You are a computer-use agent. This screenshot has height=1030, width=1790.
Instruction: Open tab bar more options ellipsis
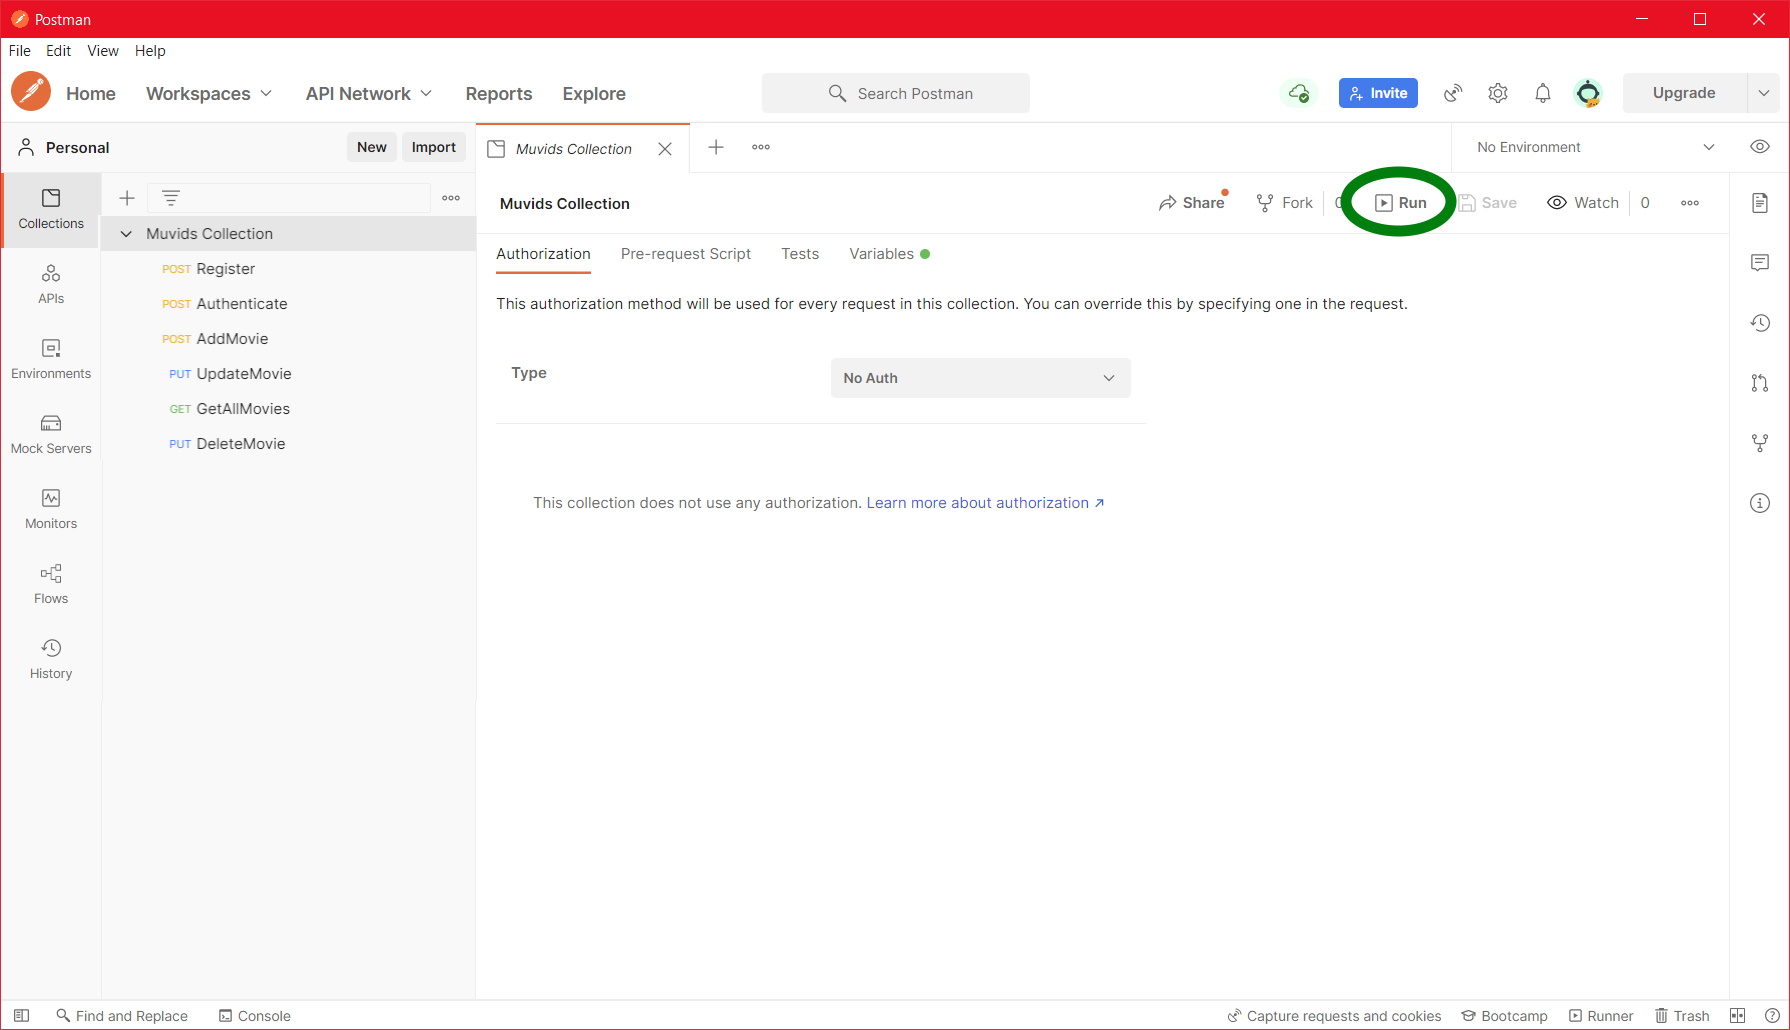pos(761,147)
